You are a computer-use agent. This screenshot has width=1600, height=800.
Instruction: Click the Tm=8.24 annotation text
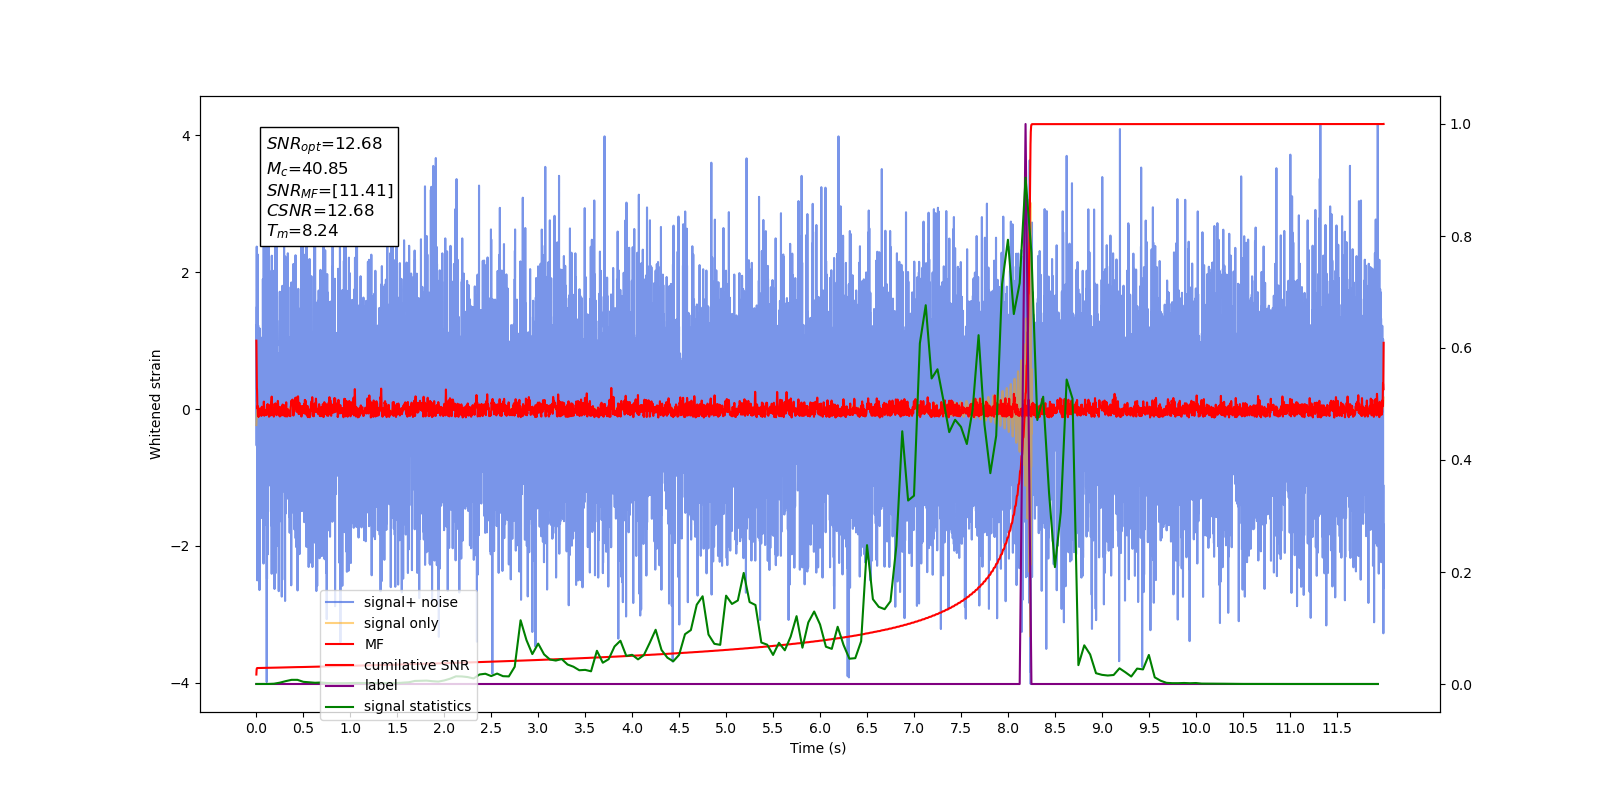pos(302,231)
